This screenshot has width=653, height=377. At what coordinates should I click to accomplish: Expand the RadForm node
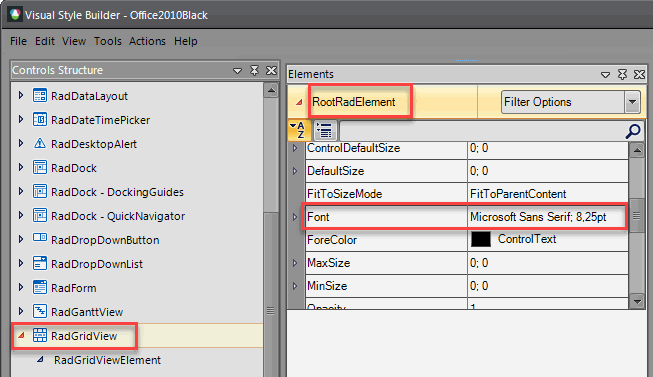click(x=21, y=287)
